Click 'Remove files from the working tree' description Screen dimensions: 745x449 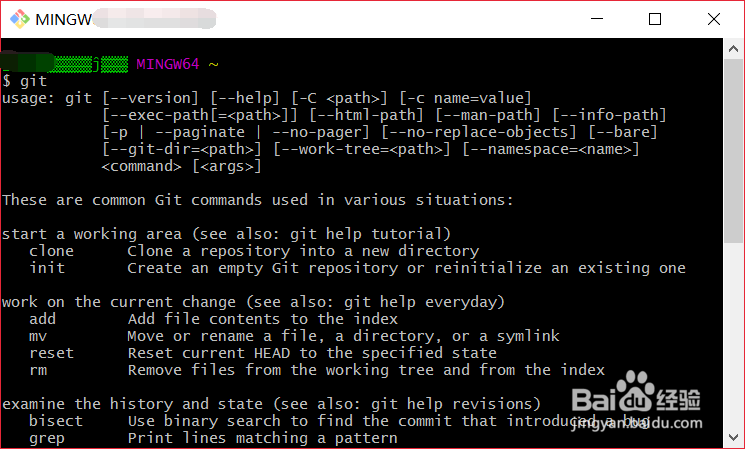pyautogui.click(x=366, y=371)
